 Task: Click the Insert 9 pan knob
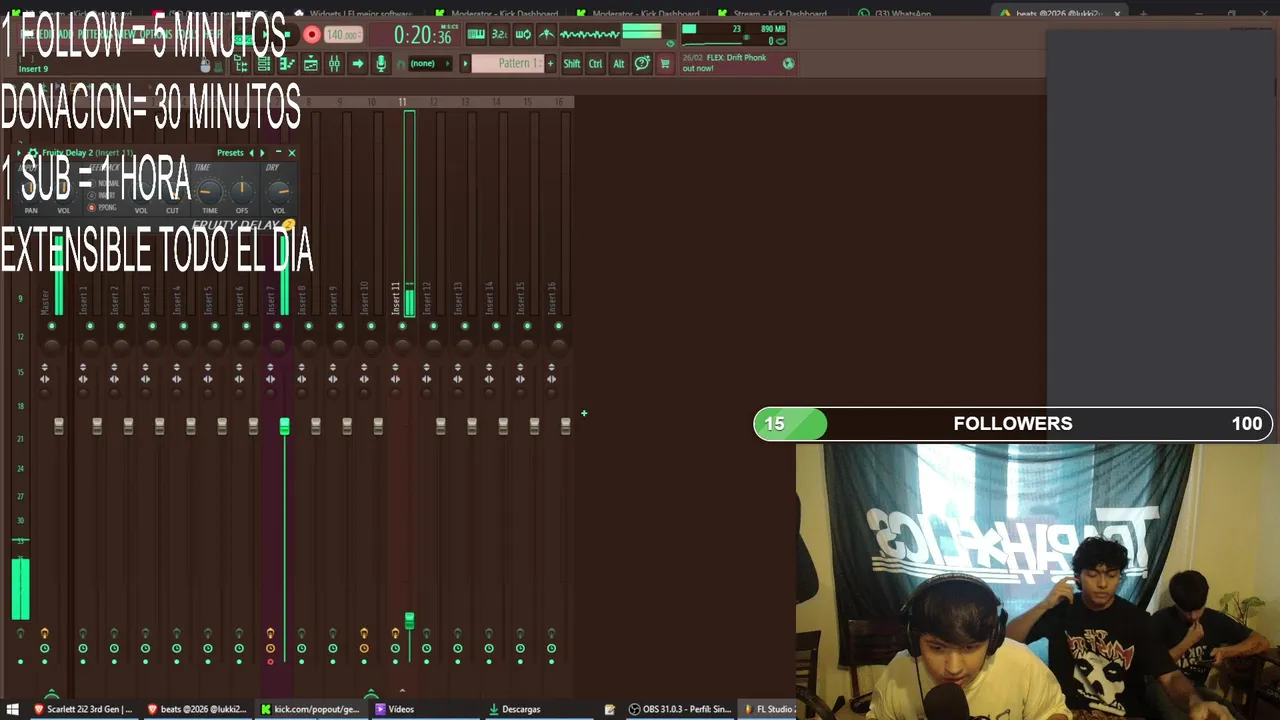tap(340, 346)
